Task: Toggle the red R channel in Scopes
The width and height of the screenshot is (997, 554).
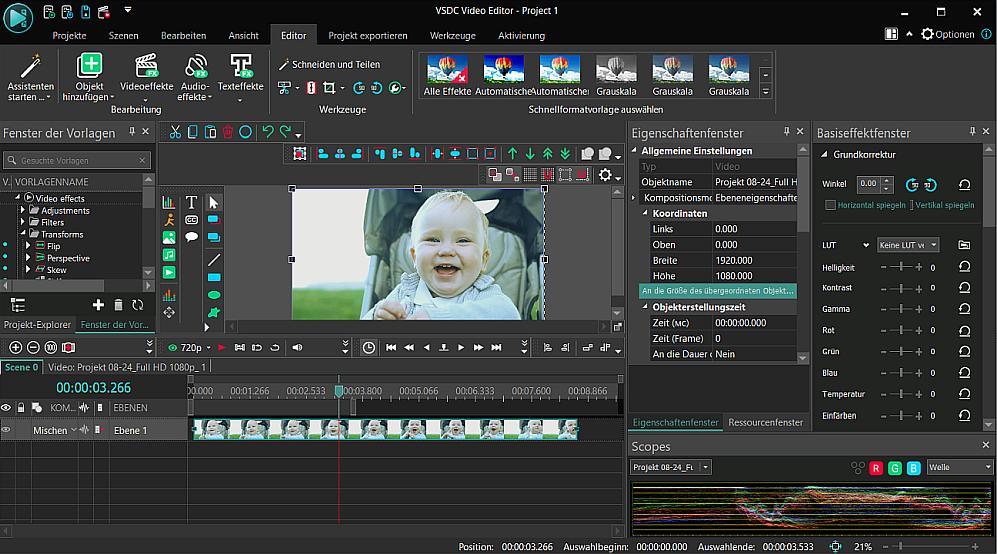Action: (x=876, y=467)
